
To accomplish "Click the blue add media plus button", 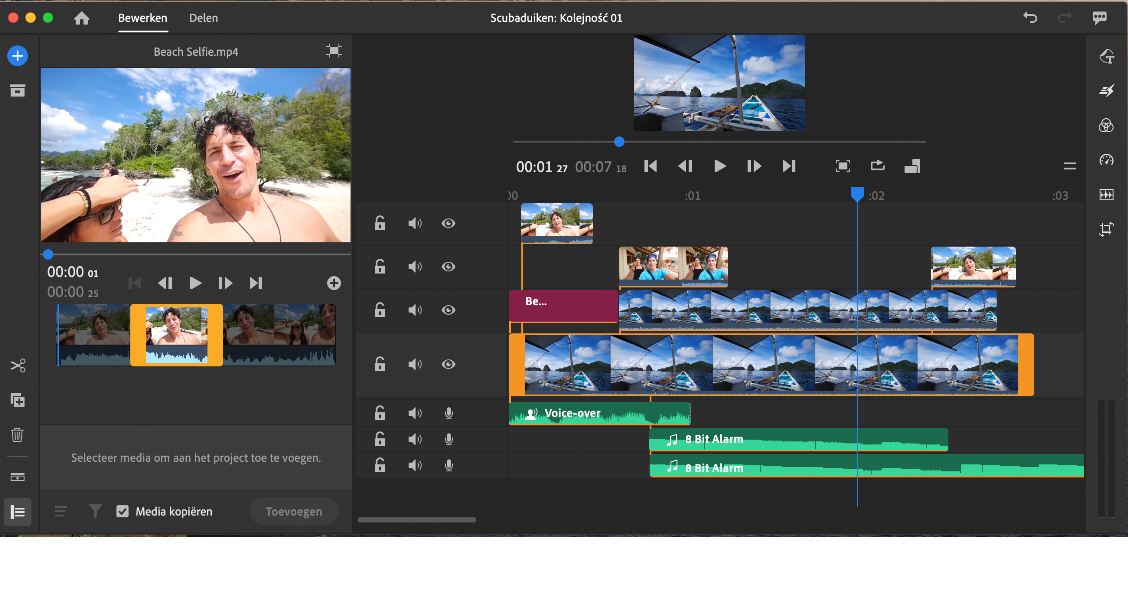I will pyautogui.click(x=17, y=56).
